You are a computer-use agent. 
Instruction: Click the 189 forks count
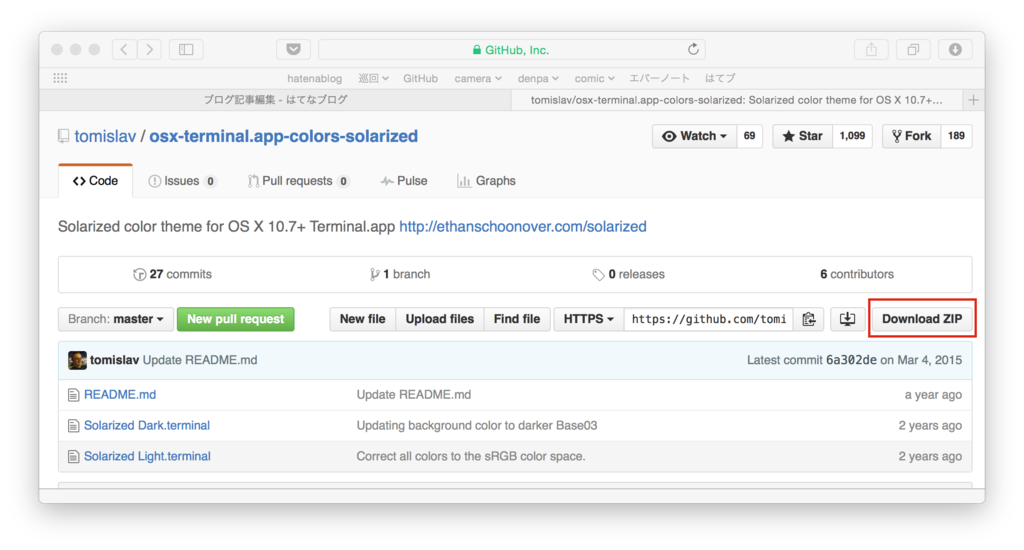956,136
